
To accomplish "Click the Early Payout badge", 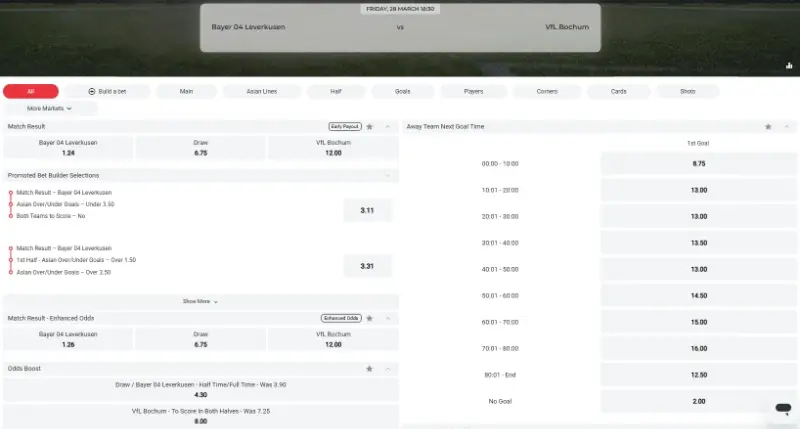I will 345,127.
